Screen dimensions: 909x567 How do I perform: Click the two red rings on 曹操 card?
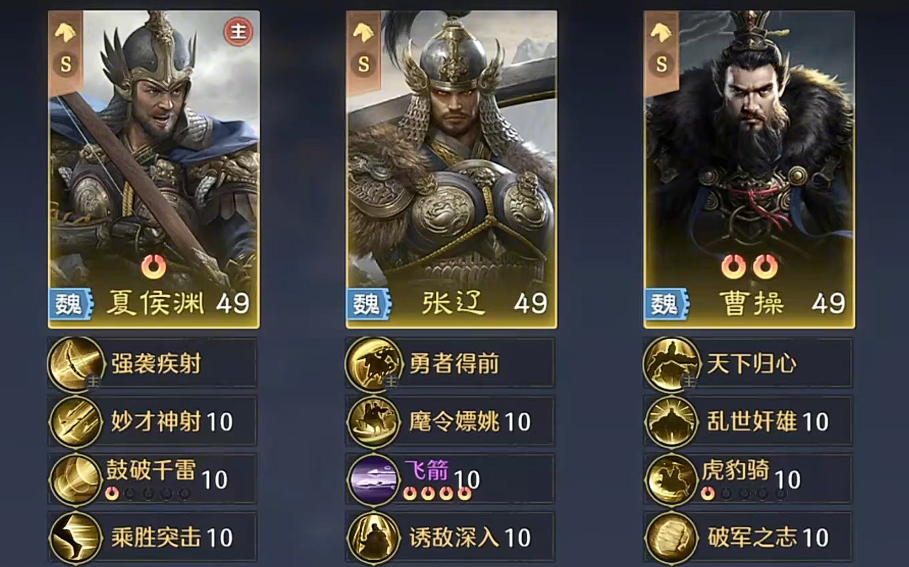point(749,266)
